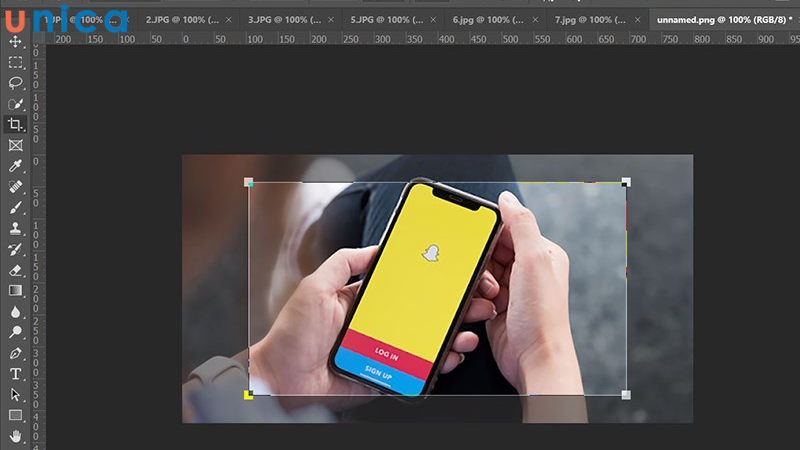Select the Lasso tool

[15, 83]
